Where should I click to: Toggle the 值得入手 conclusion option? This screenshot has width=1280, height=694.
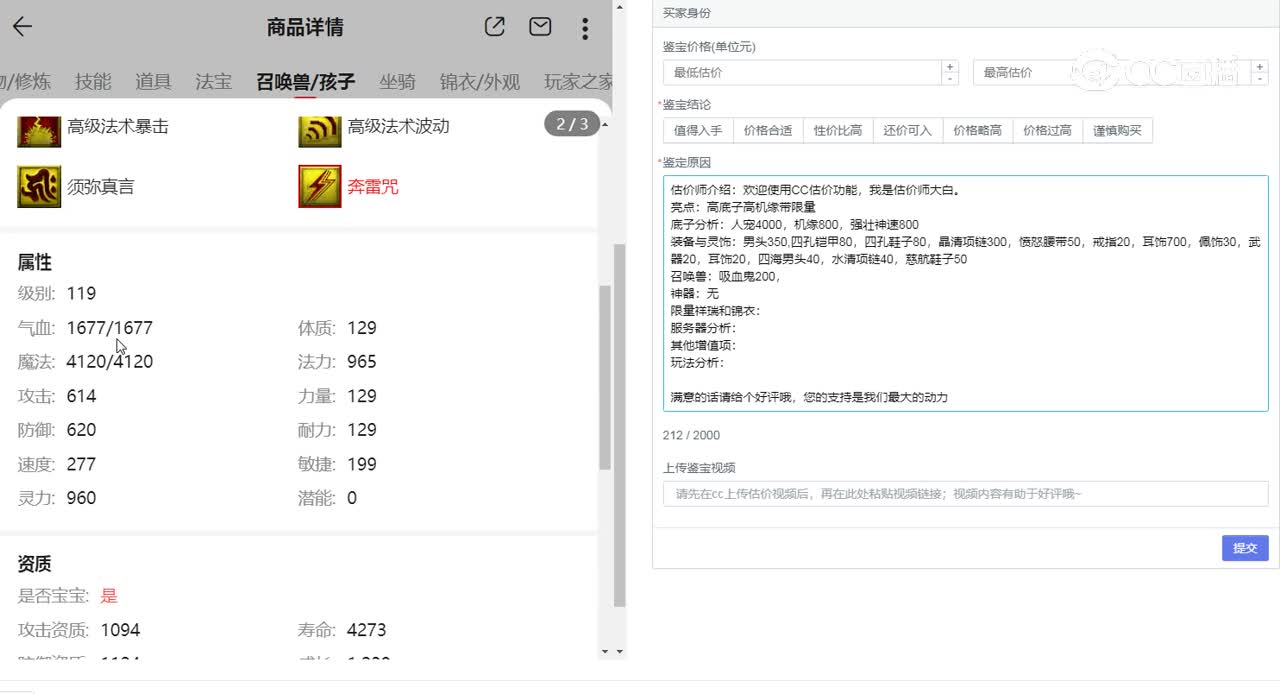698,130
